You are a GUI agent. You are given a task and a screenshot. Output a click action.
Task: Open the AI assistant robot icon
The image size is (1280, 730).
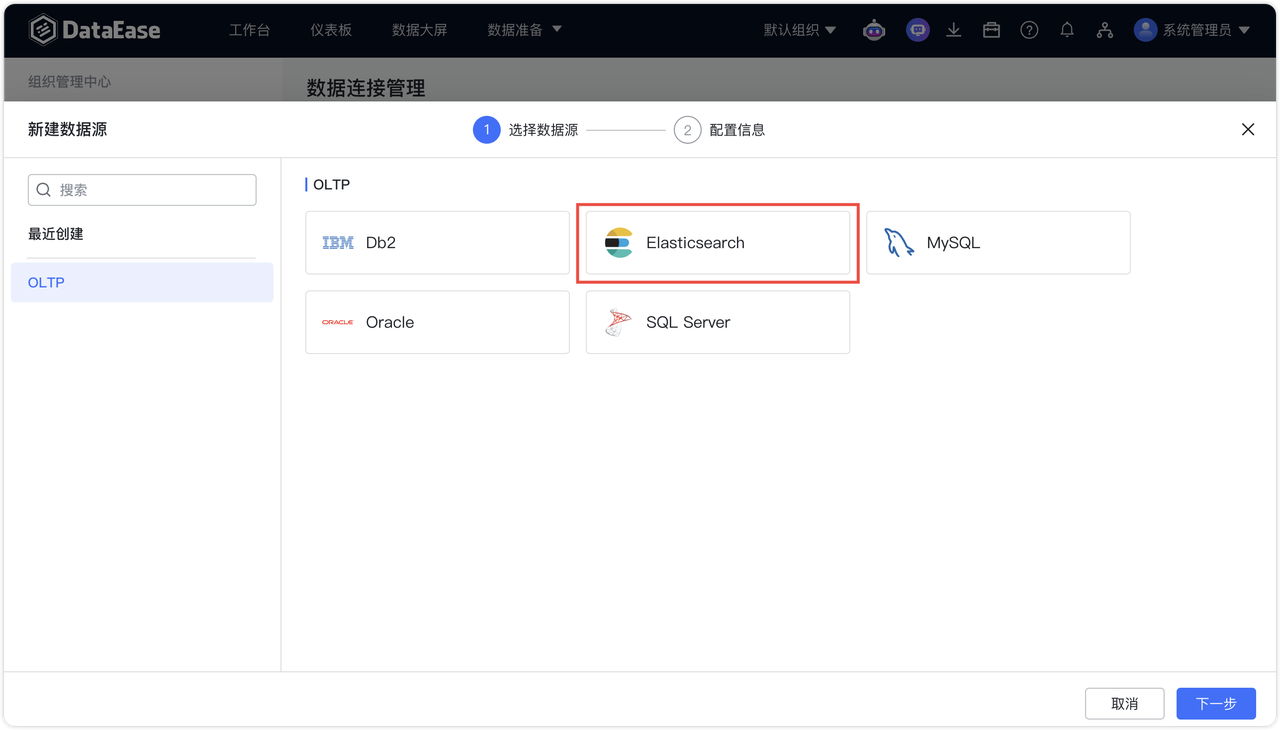(x=874, y=29)
